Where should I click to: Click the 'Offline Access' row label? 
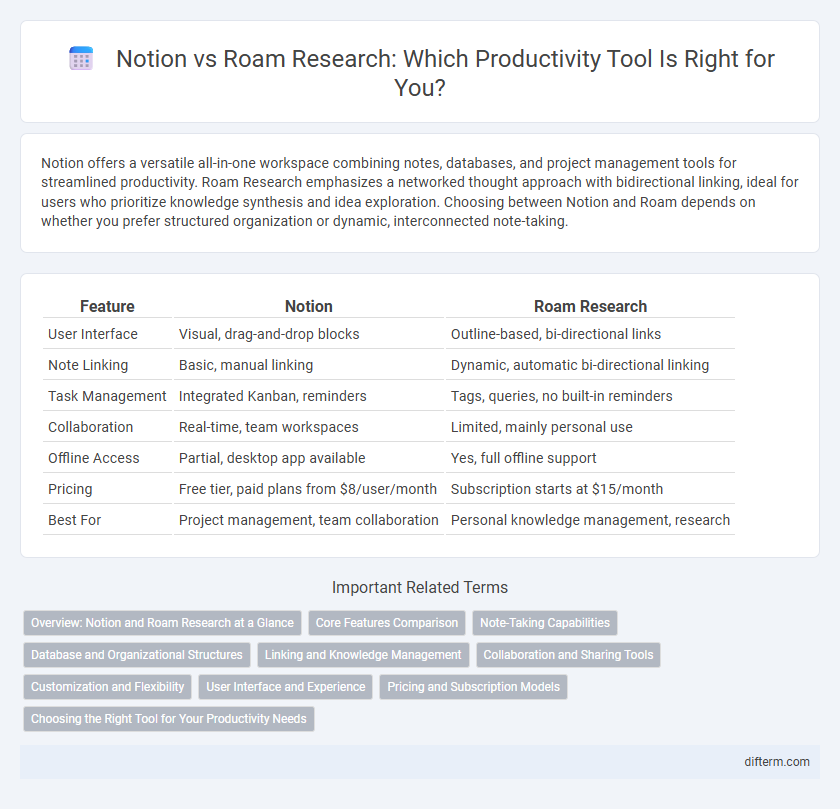(94, 459)
